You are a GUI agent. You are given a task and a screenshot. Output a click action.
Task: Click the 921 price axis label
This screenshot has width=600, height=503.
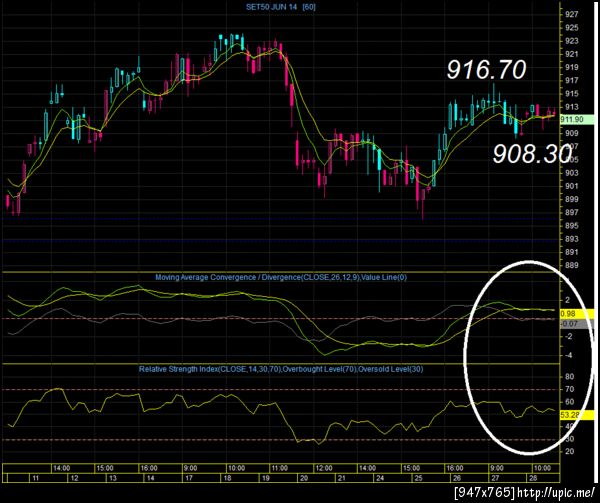(x=572, y=54)
